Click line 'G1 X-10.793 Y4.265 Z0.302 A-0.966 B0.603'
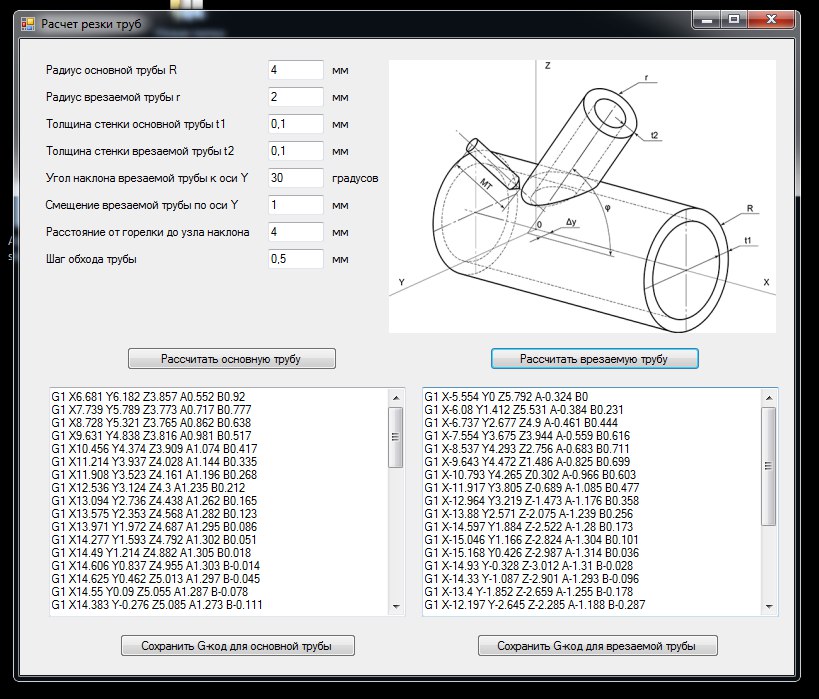 530,475
